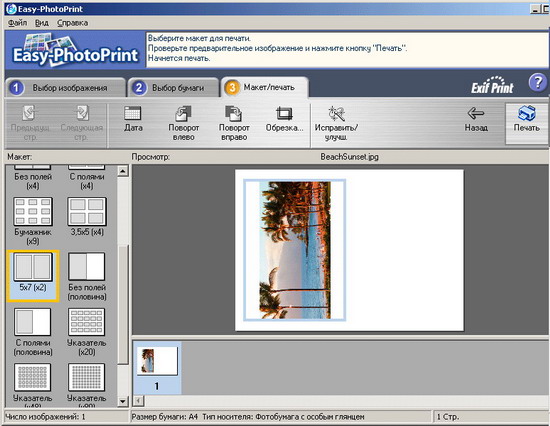
Task: Select the 5x7 (x2) layout
Action: (x=33, y=276)
